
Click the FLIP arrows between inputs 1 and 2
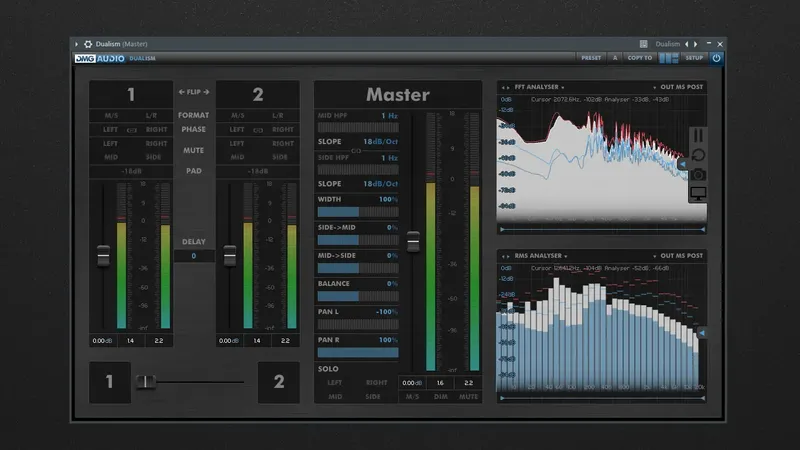(194, 92)
